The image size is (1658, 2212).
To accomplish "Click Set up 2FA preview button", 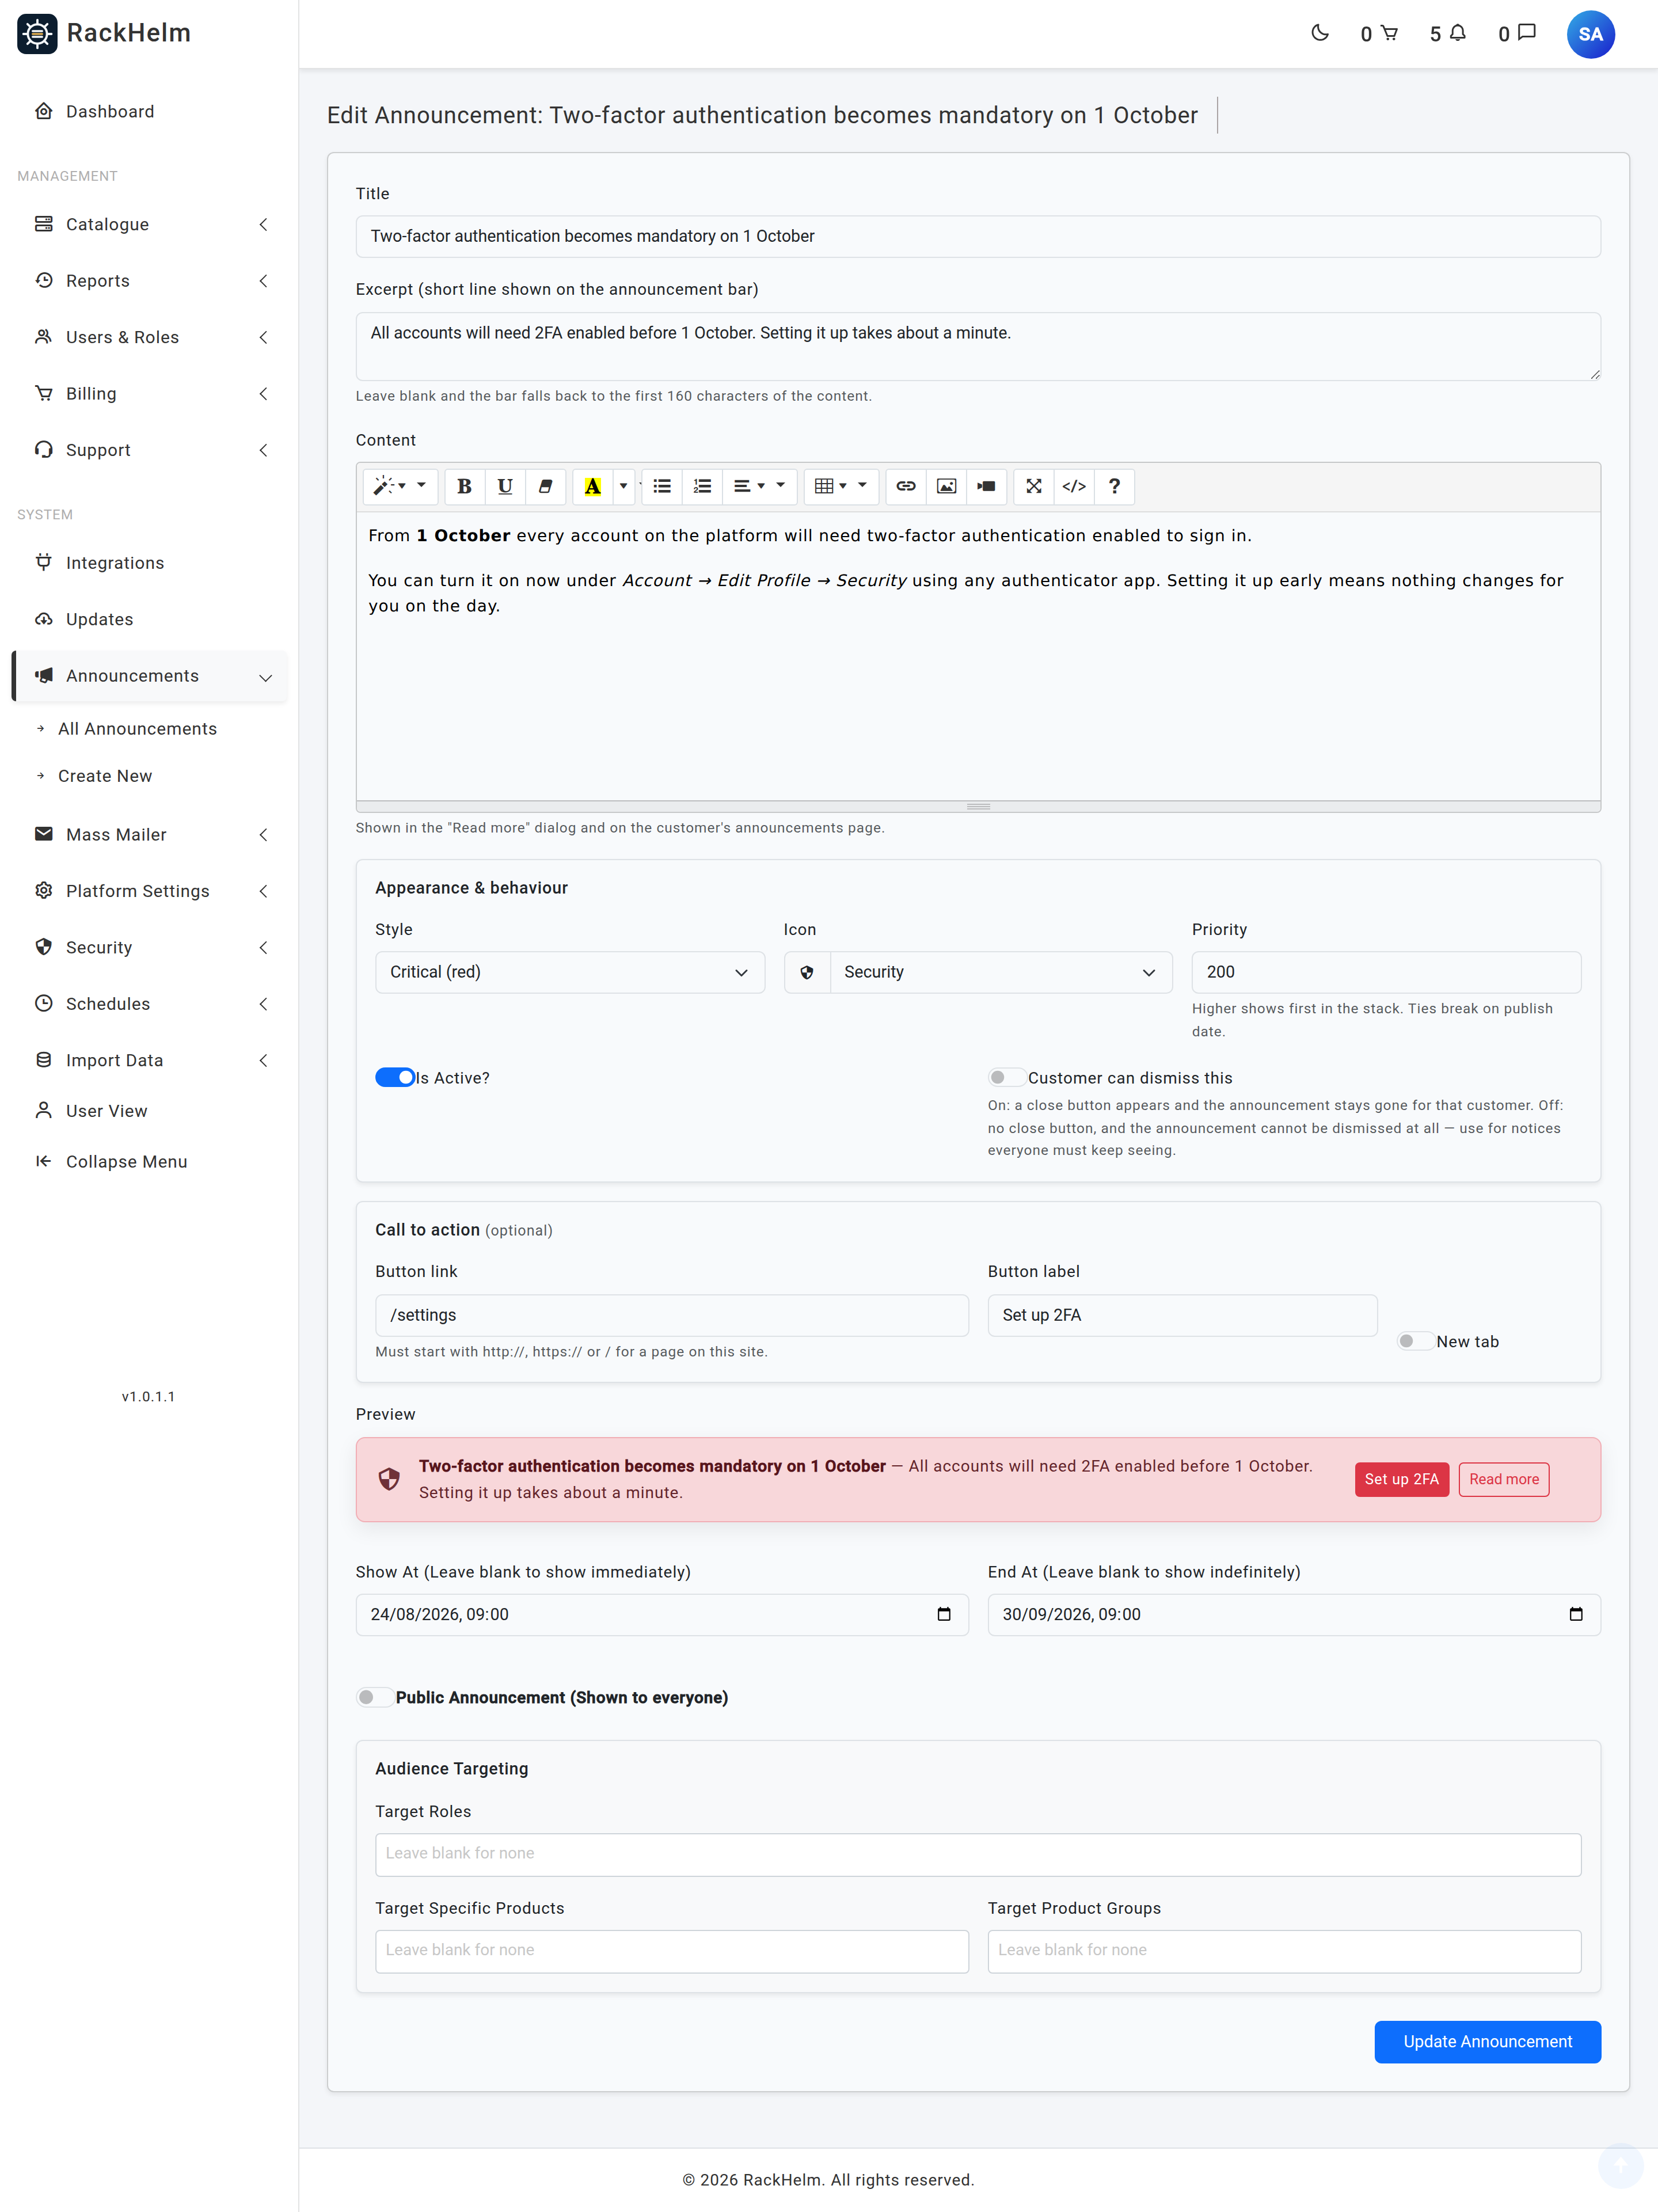I will 1401,1479.
